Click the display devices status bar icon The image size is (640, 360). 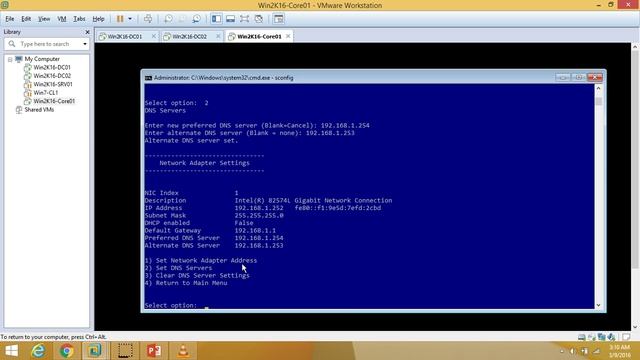[x=601, y=337]
